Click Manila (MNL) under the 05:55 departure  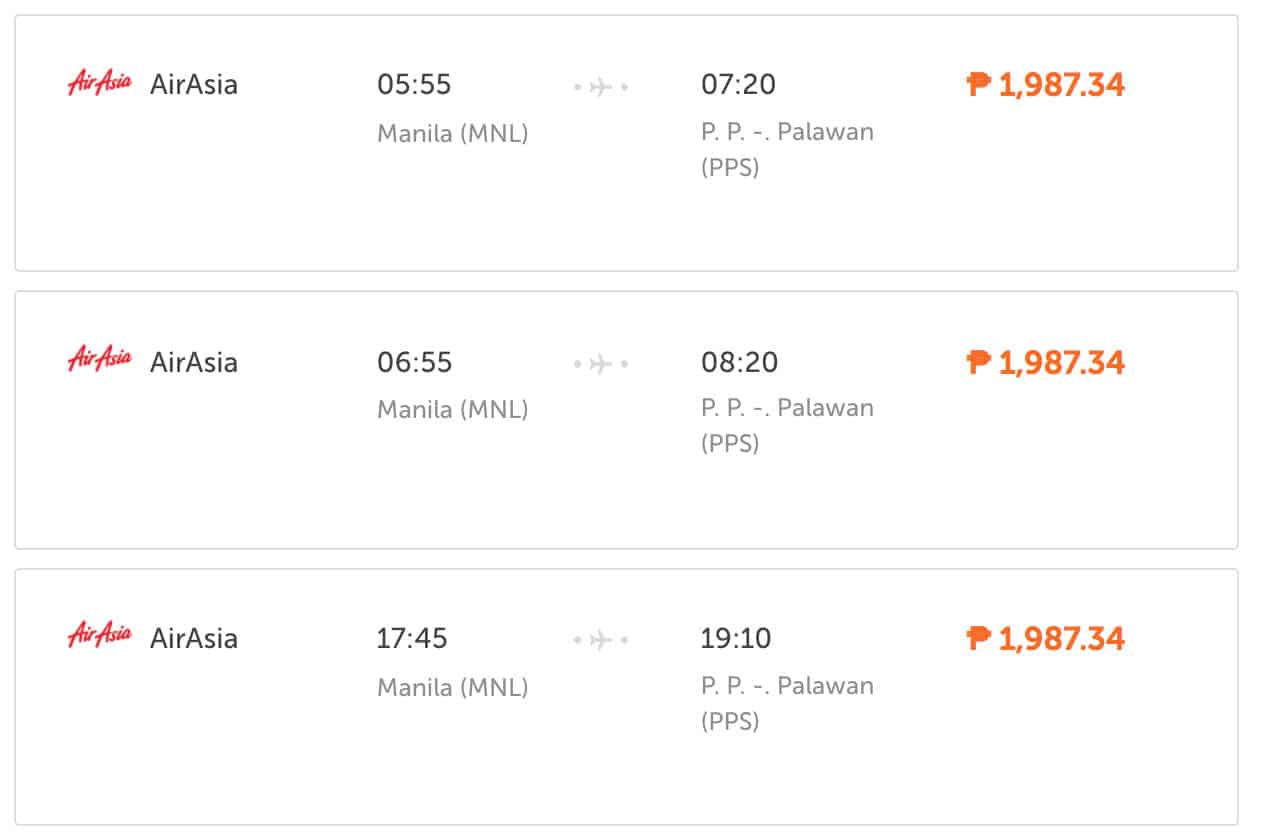[452, 133]
